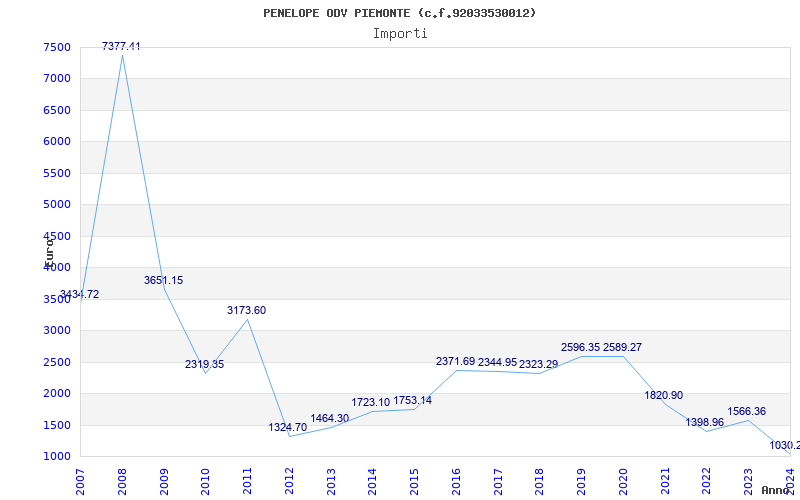Image resolution: width=800 pixels, height=500 pixels.
Task: Click the 2021 x-axis year label
Action: (x=665, y=481)
